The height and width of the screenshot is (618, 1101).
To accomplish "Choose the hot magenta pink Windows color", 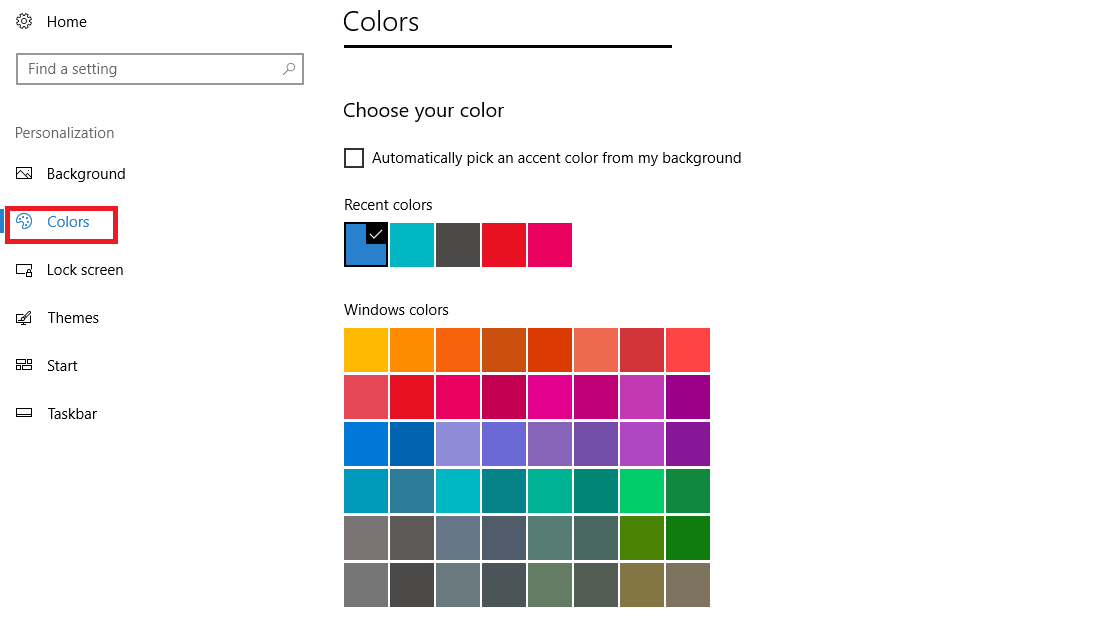I will (x=550, y=397).
